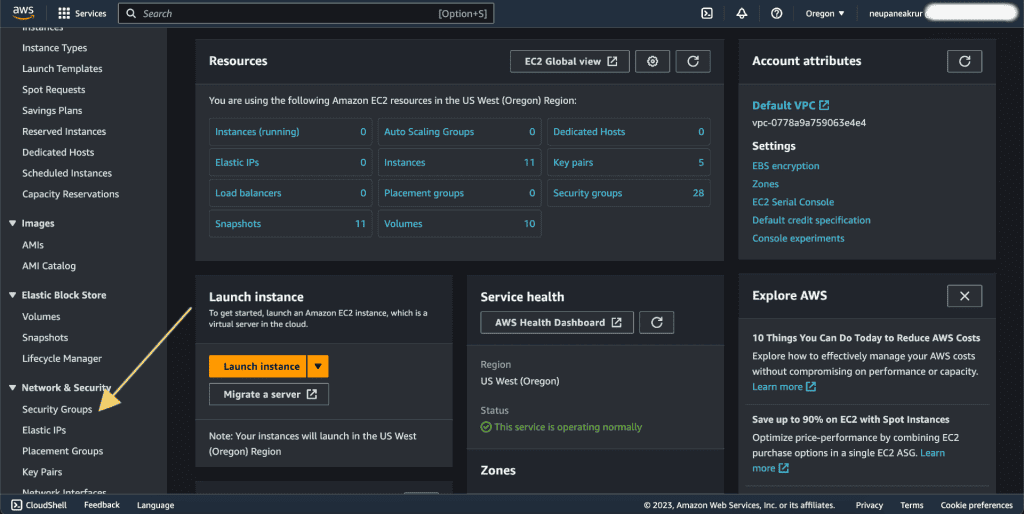1024x514 pixels.
Task: Click Learn more under Reduce AWS Costs
Action: coord(784,387)
